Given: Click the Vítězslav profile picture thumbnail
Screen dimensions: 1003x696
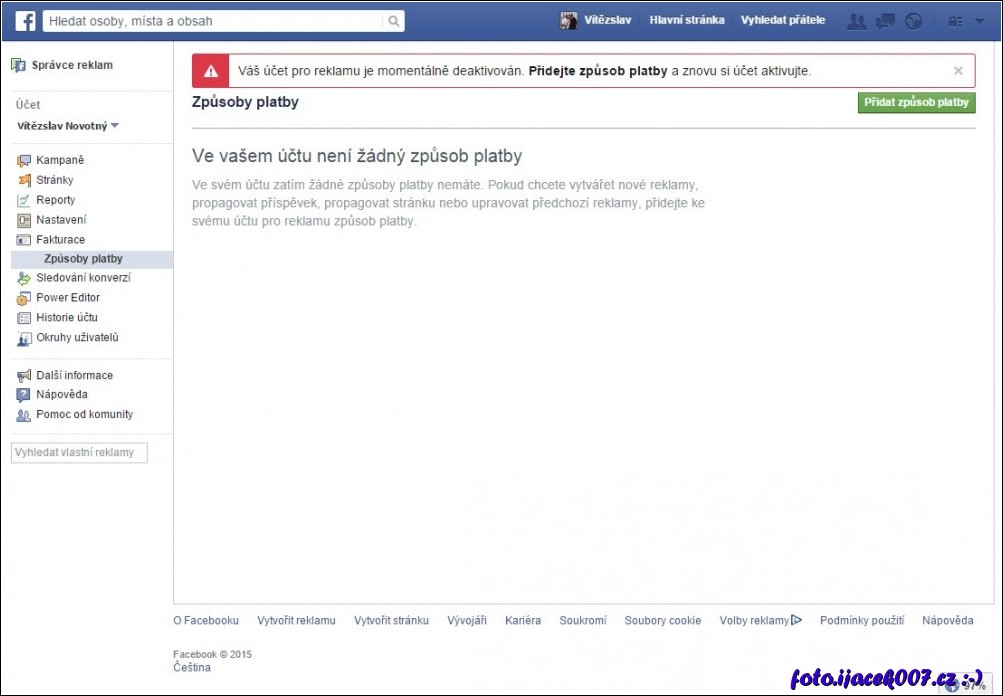Looking at the screenshot, I should pyautogui.click(x=569, y=21).
